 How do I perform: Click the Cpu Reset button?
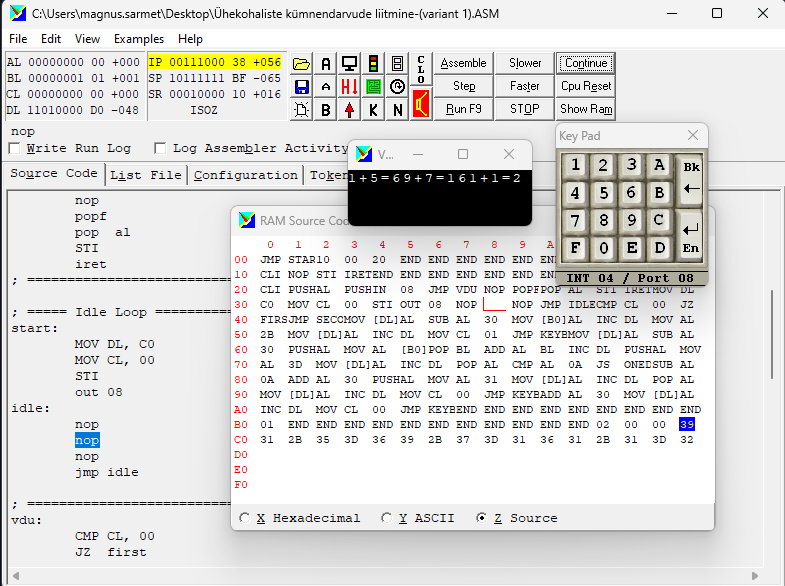(586, 86)
